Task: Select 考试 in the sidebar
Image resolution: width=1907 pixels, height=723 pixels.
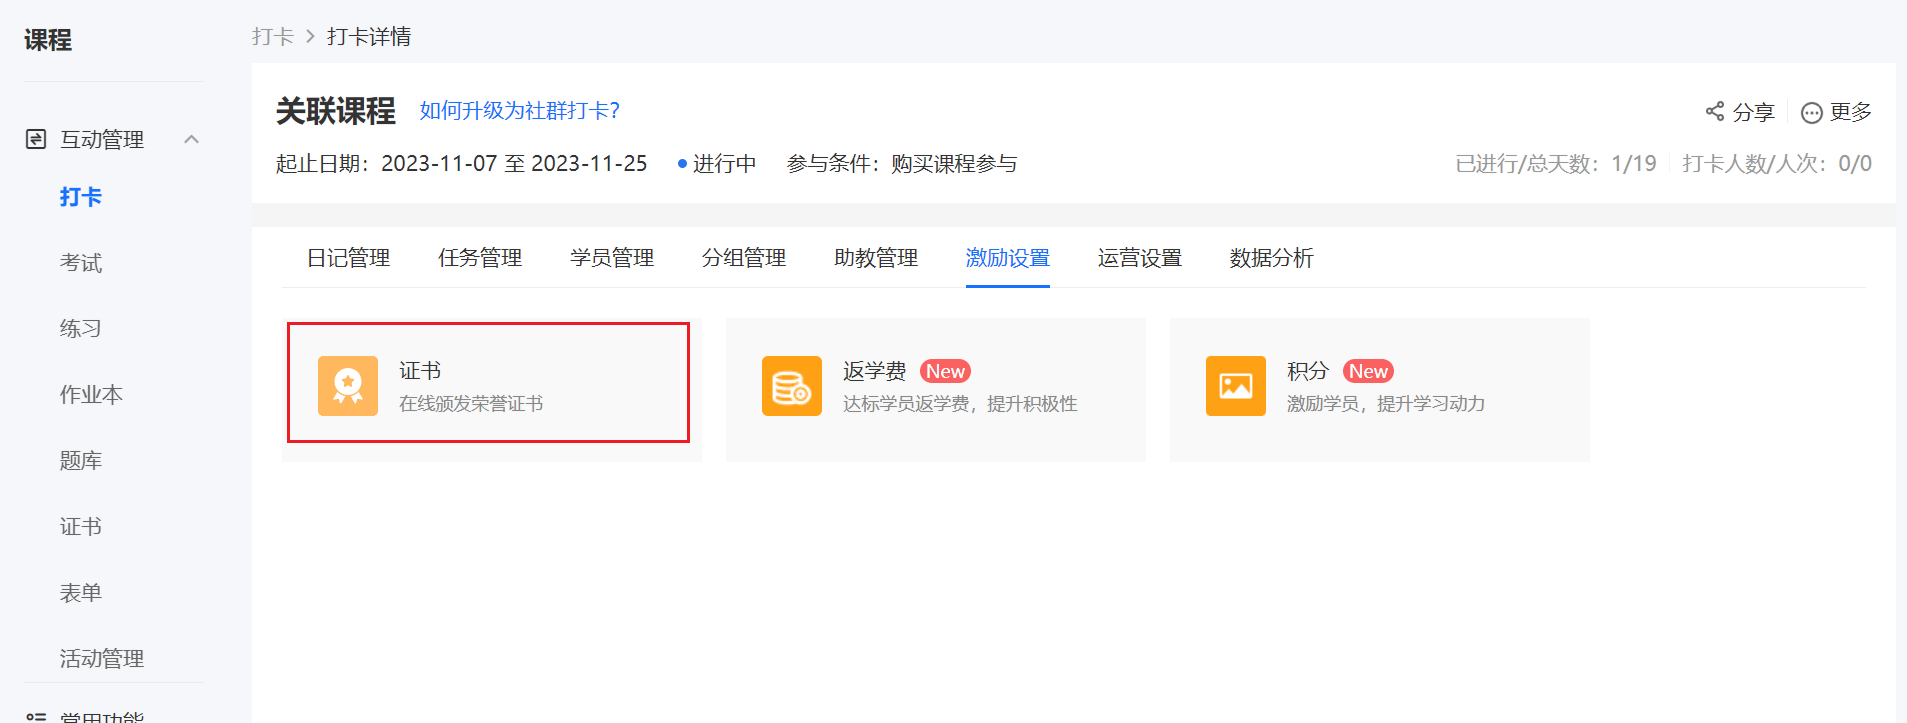Action: [x=81, y=263]
